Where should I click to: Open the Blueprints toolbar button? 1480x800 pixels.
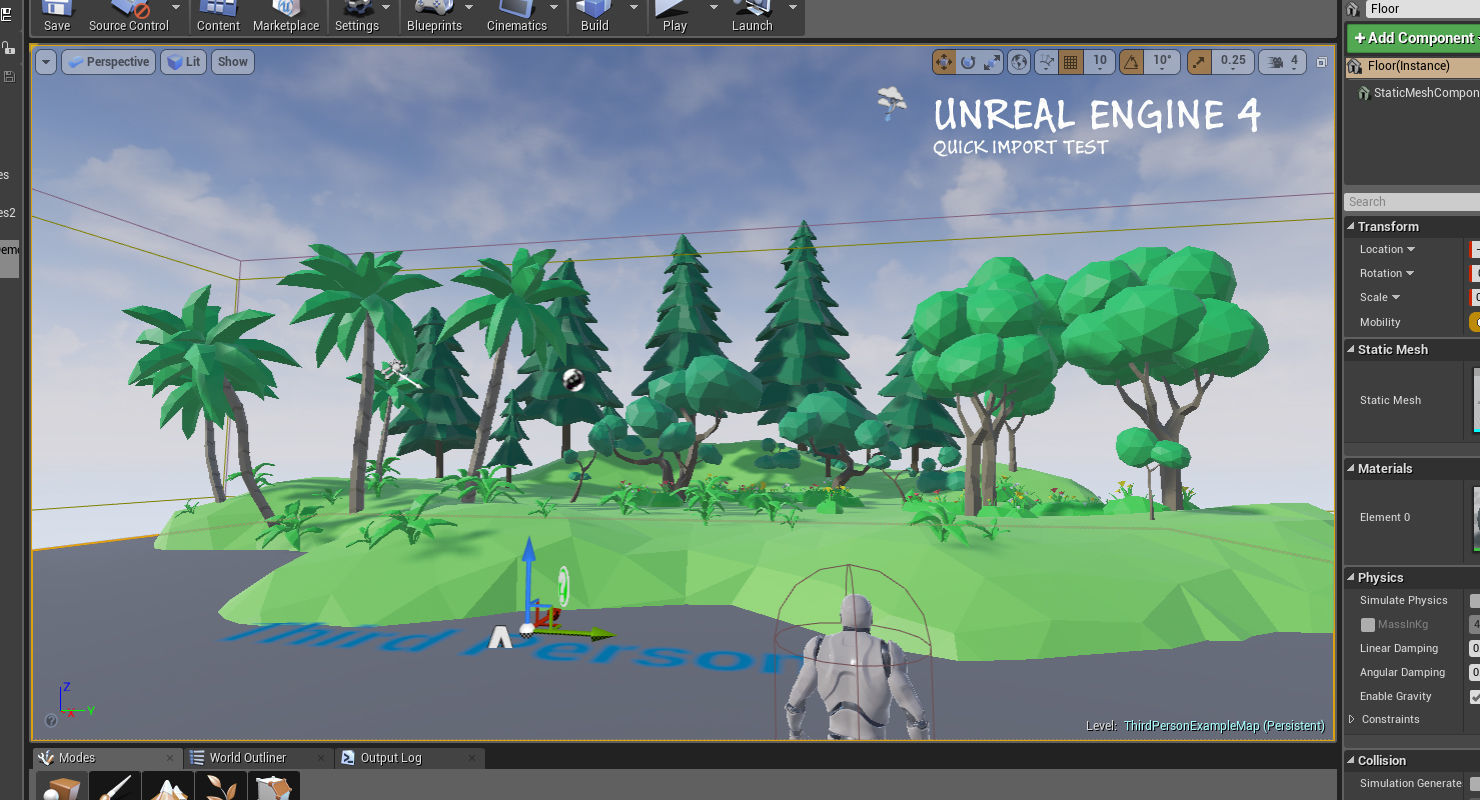point(434,17)
